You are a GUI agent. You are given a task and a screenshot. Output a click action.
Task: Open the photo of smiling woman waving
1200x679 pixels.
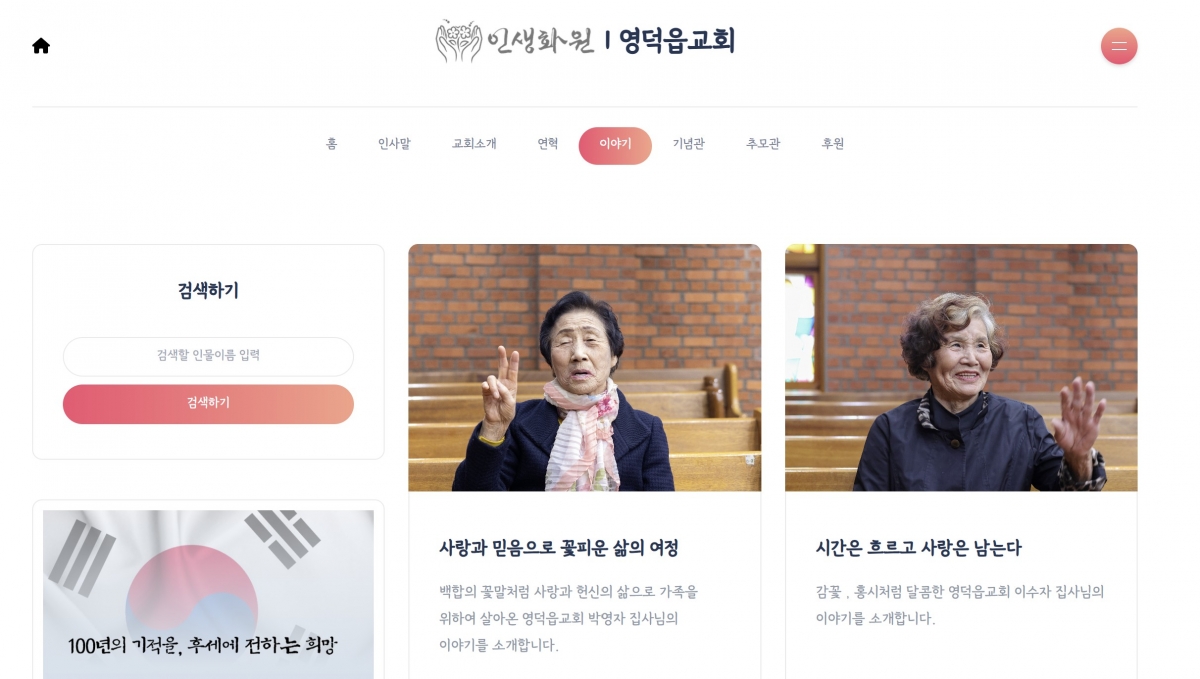pos(961,368)
